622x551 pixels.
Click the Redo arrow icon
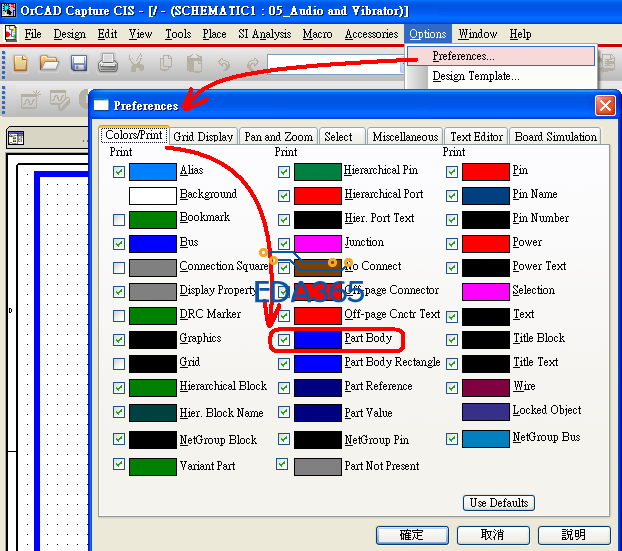tap(253, 64)
